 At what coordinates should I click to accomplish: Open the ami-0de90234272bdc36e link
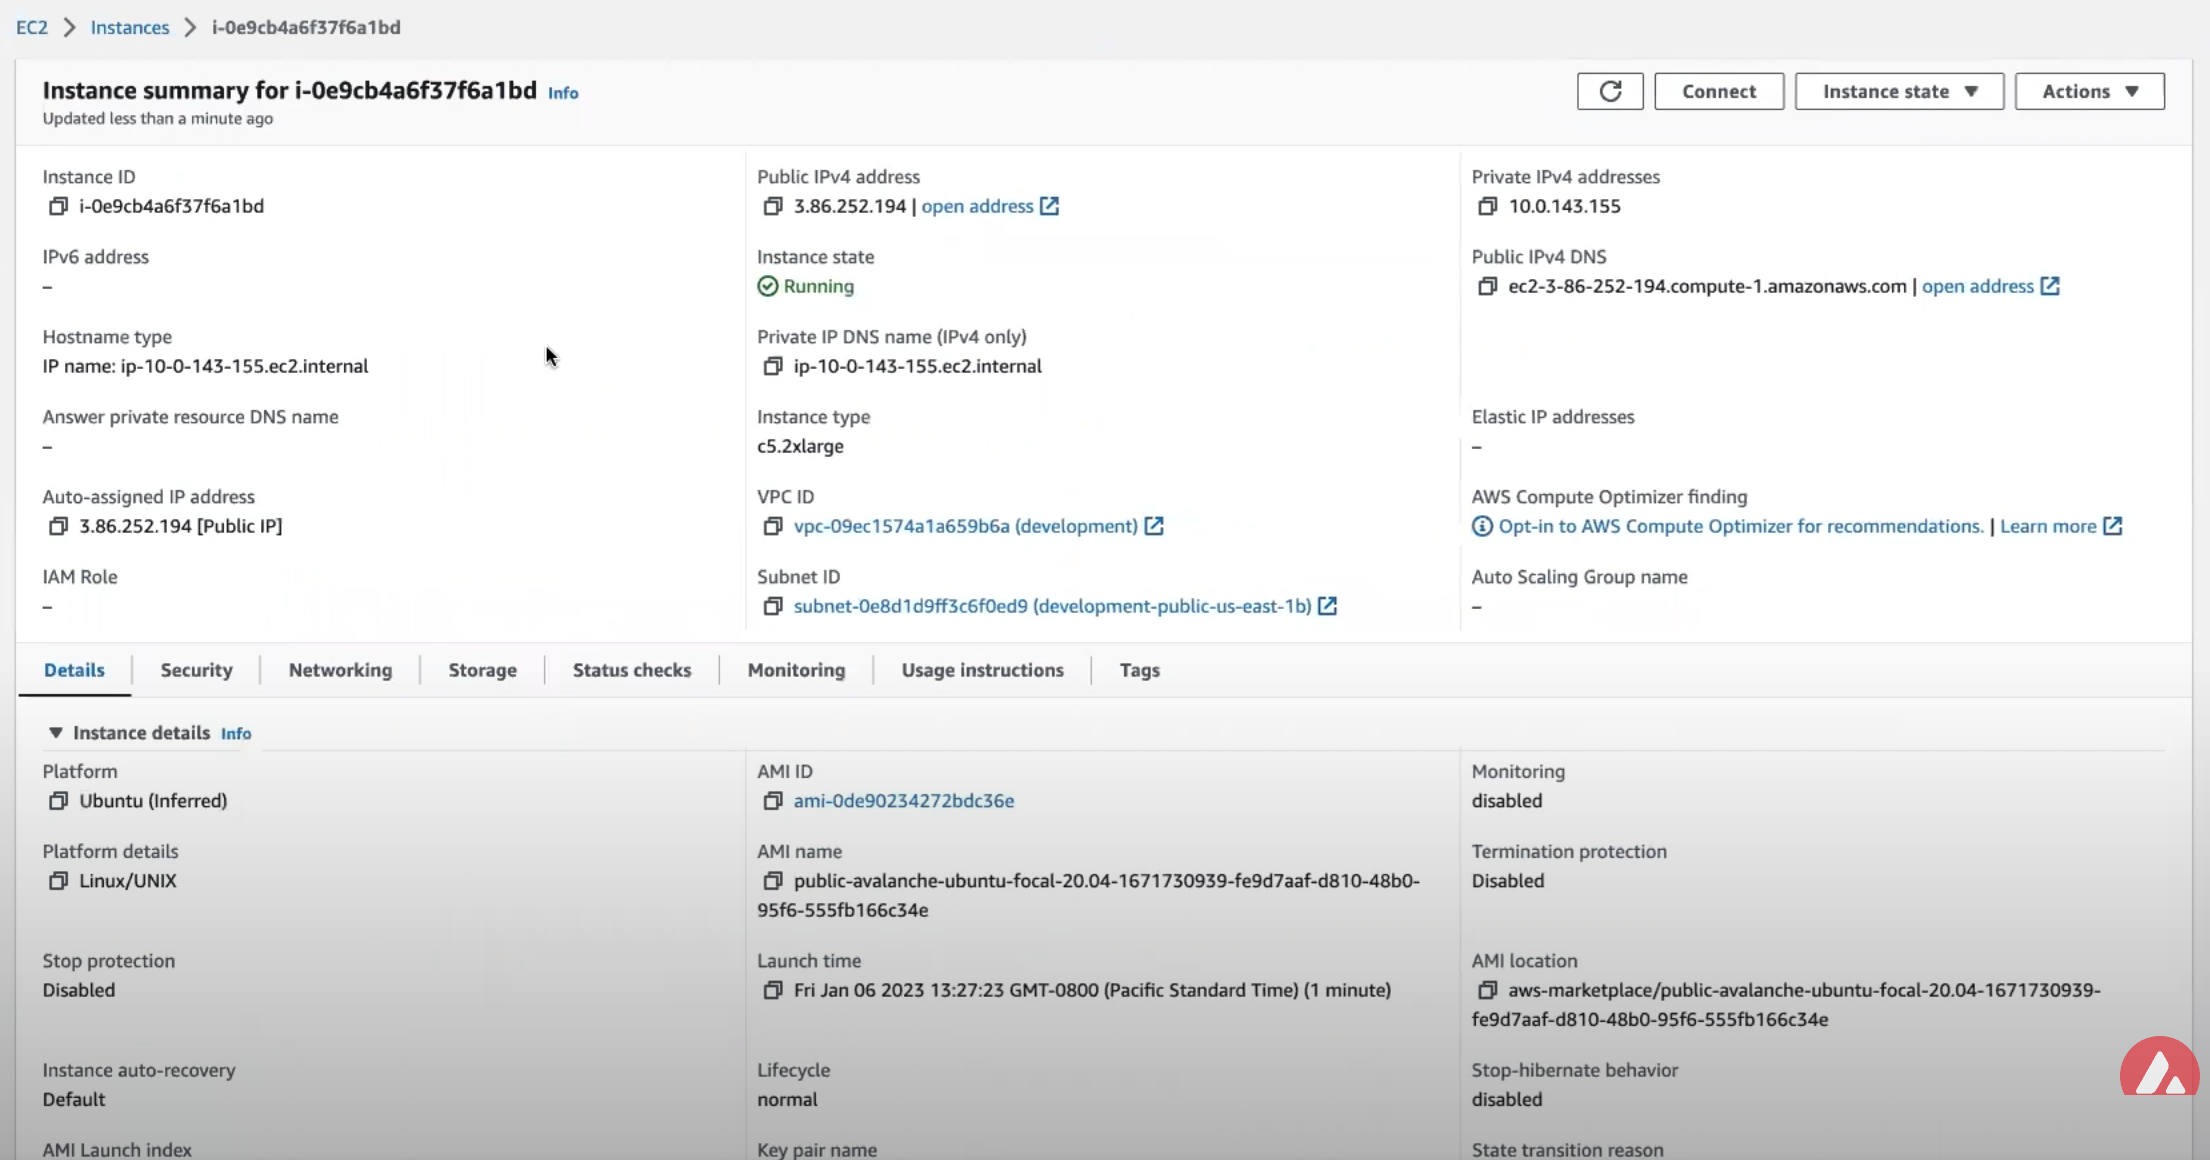tap(903, 801)
